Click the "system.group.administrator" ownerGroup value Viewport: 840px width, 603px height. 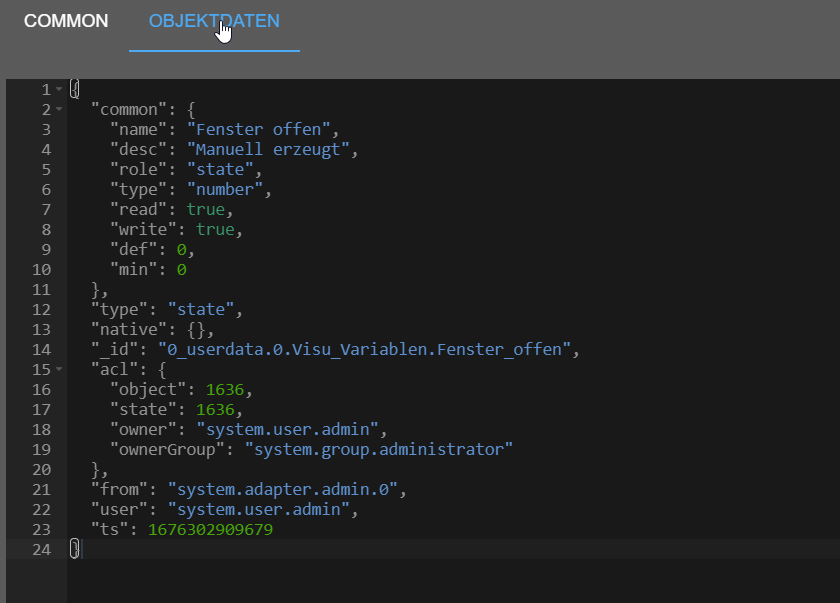pos(378,449)
